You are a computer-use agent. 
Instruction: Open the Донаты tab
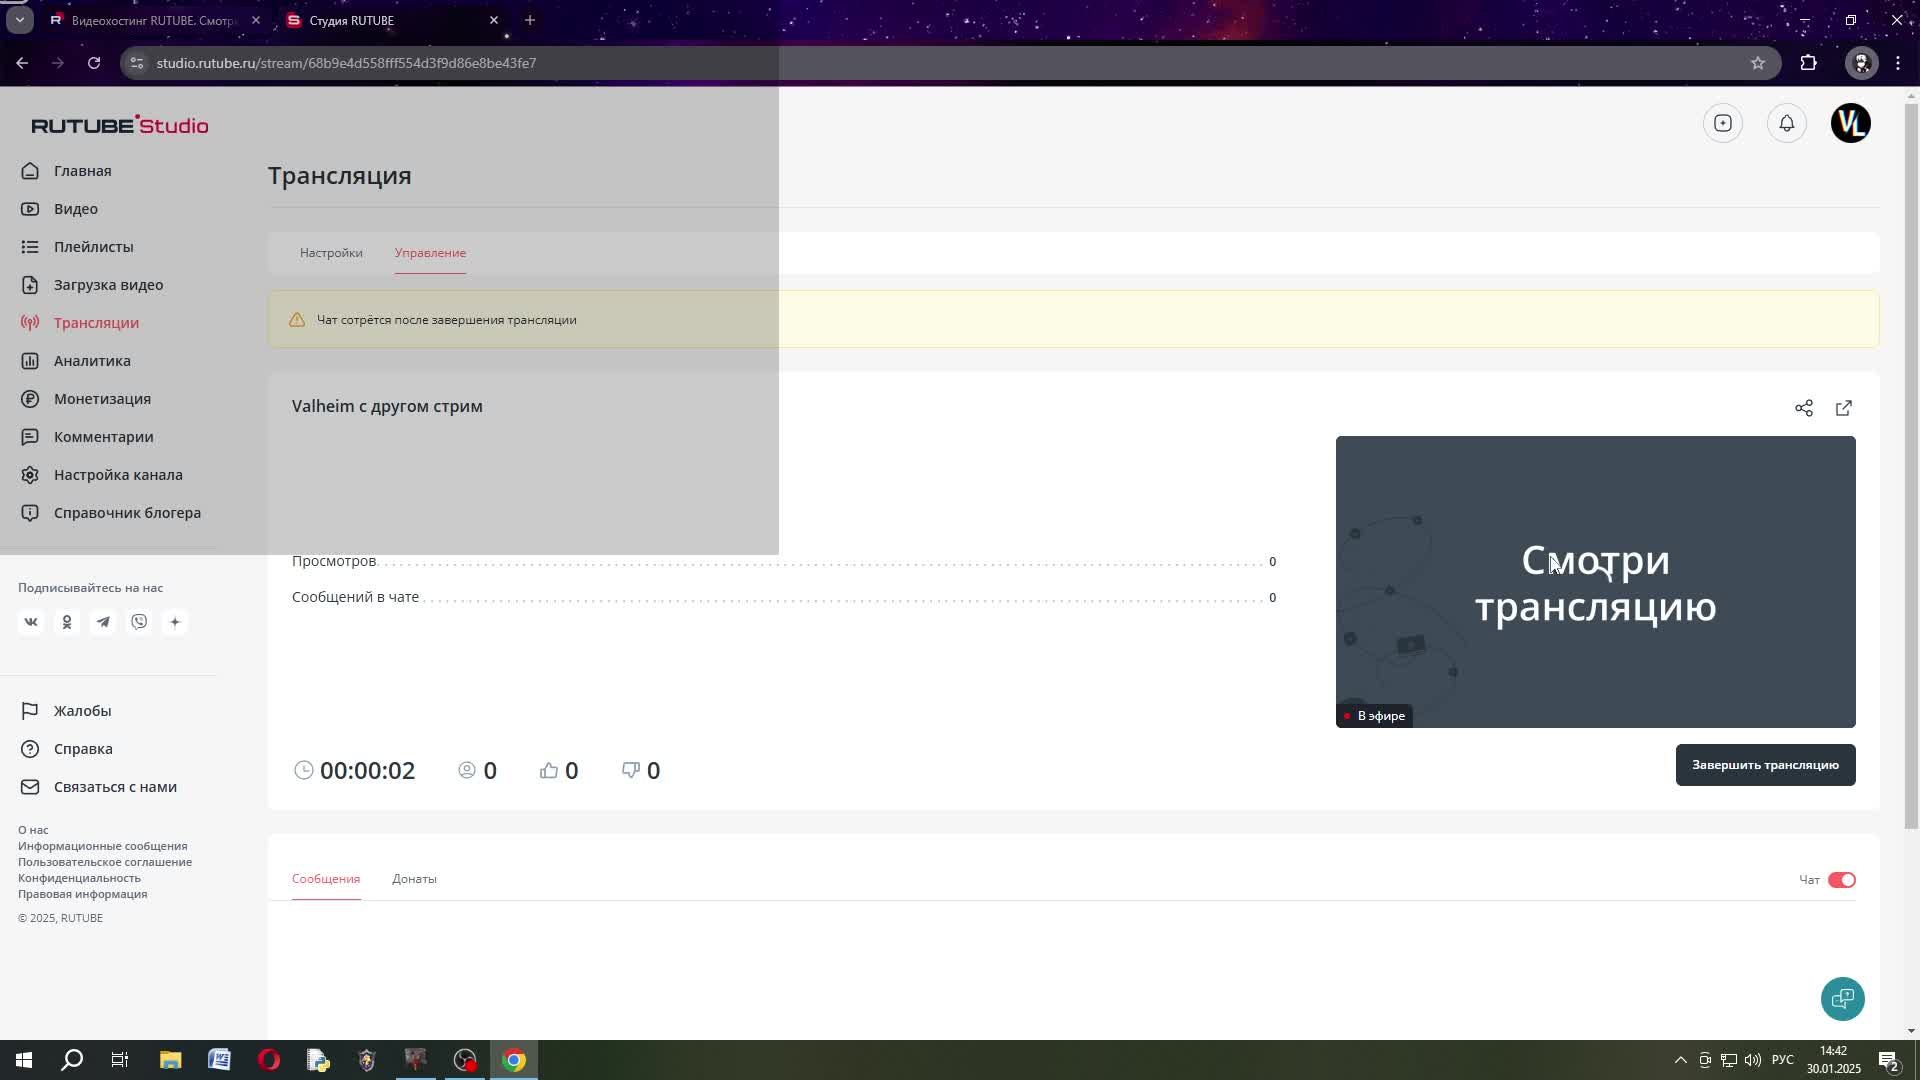414,879
